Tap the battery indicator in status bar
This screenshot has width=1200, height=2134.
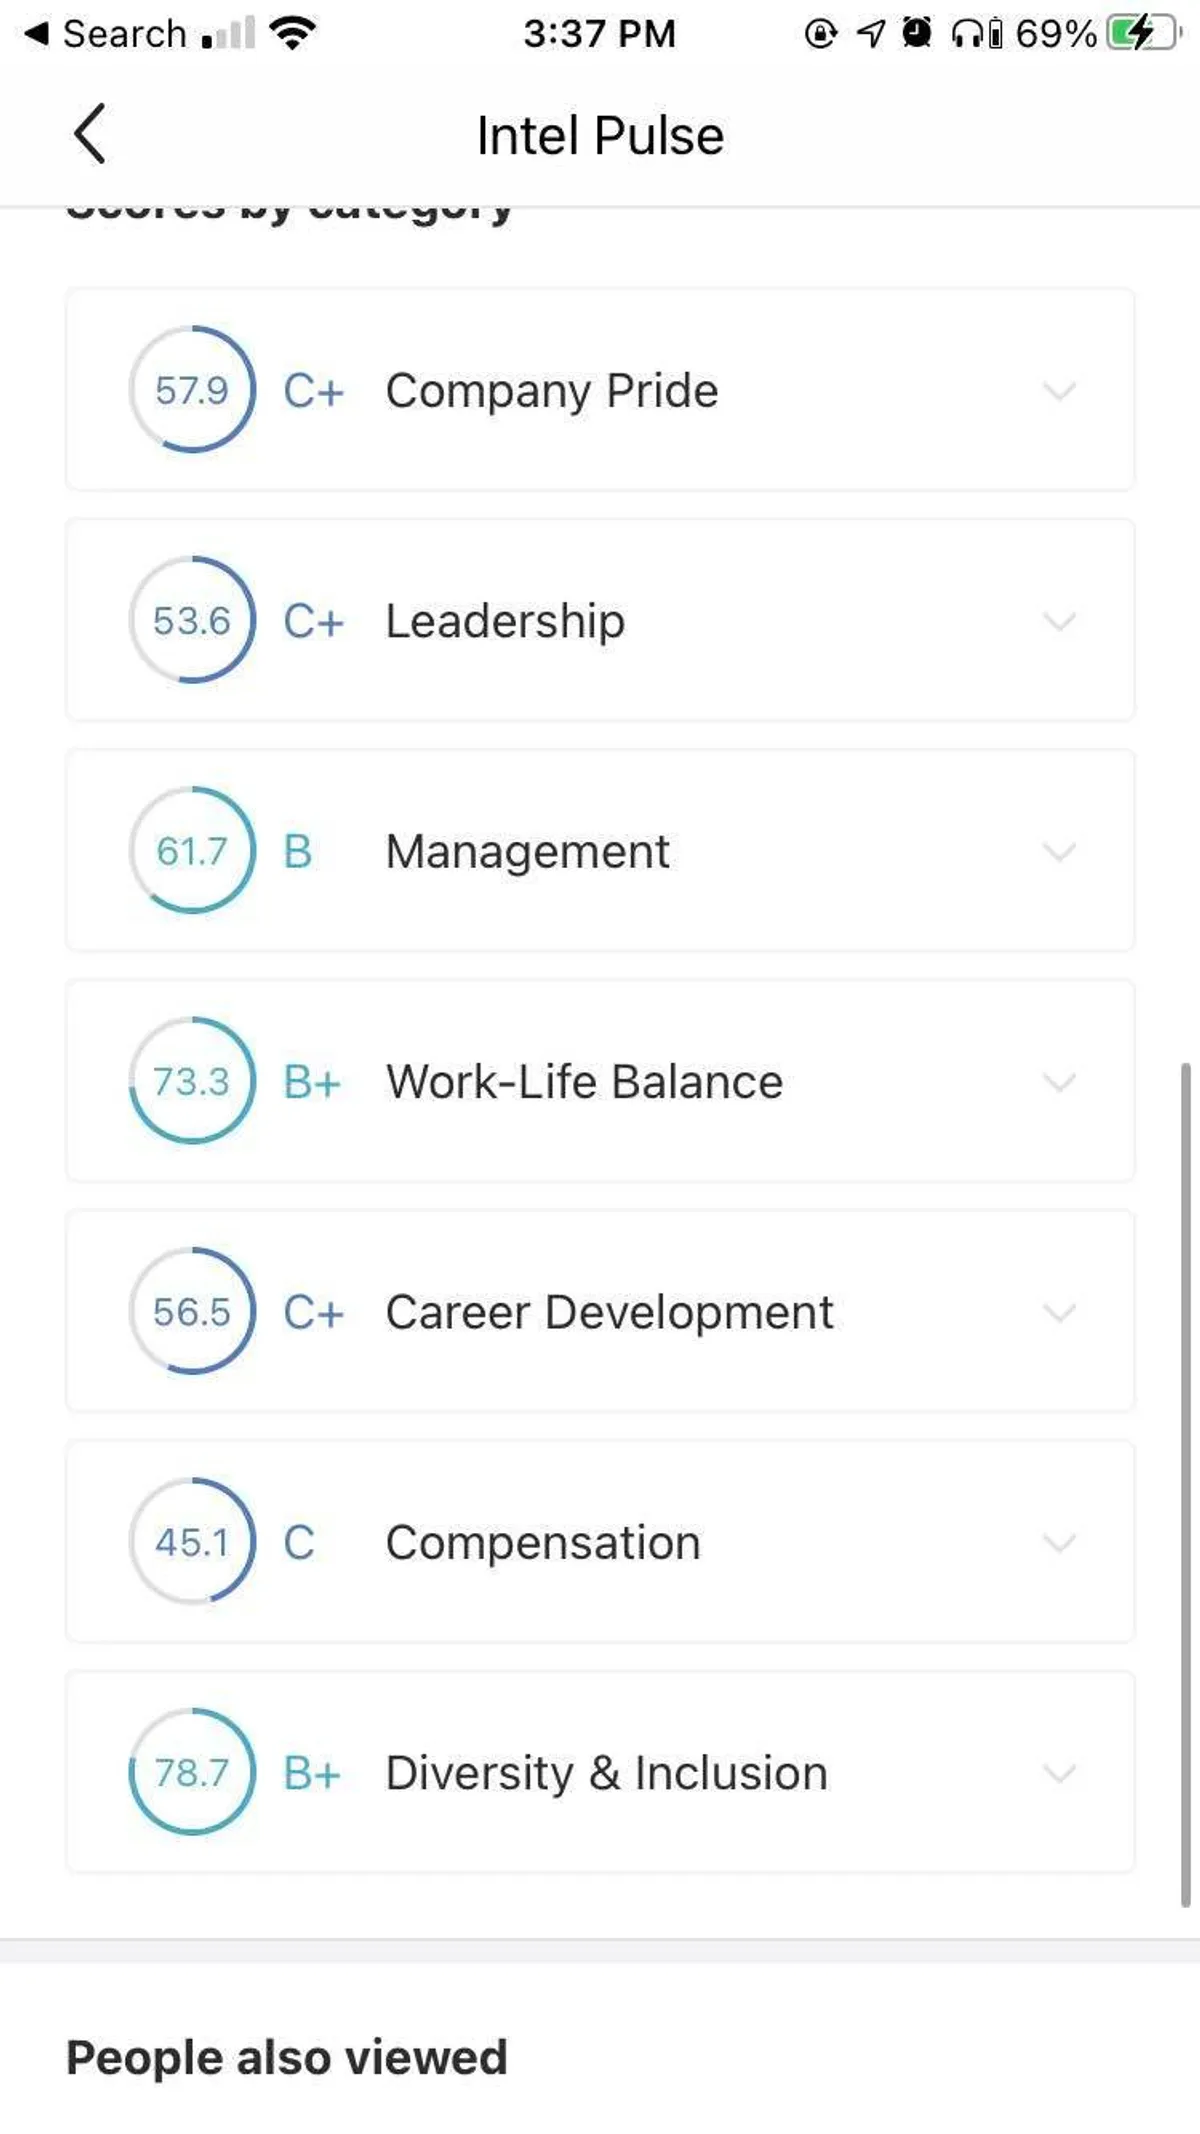click(1142, 34)
